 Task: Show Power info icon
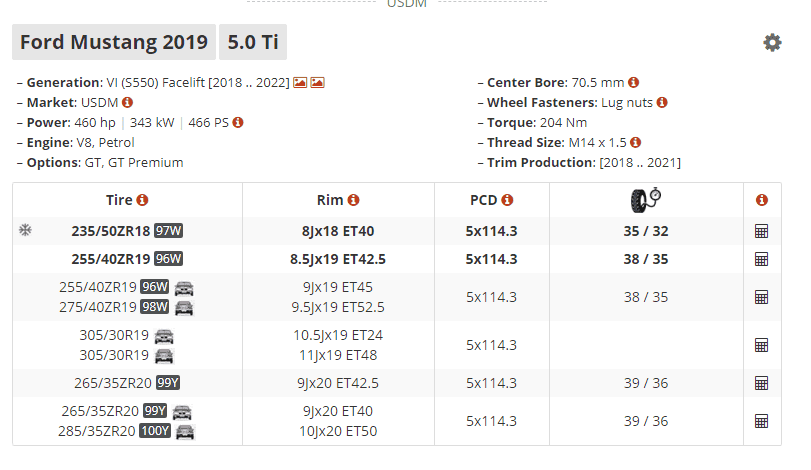[238, 123]
